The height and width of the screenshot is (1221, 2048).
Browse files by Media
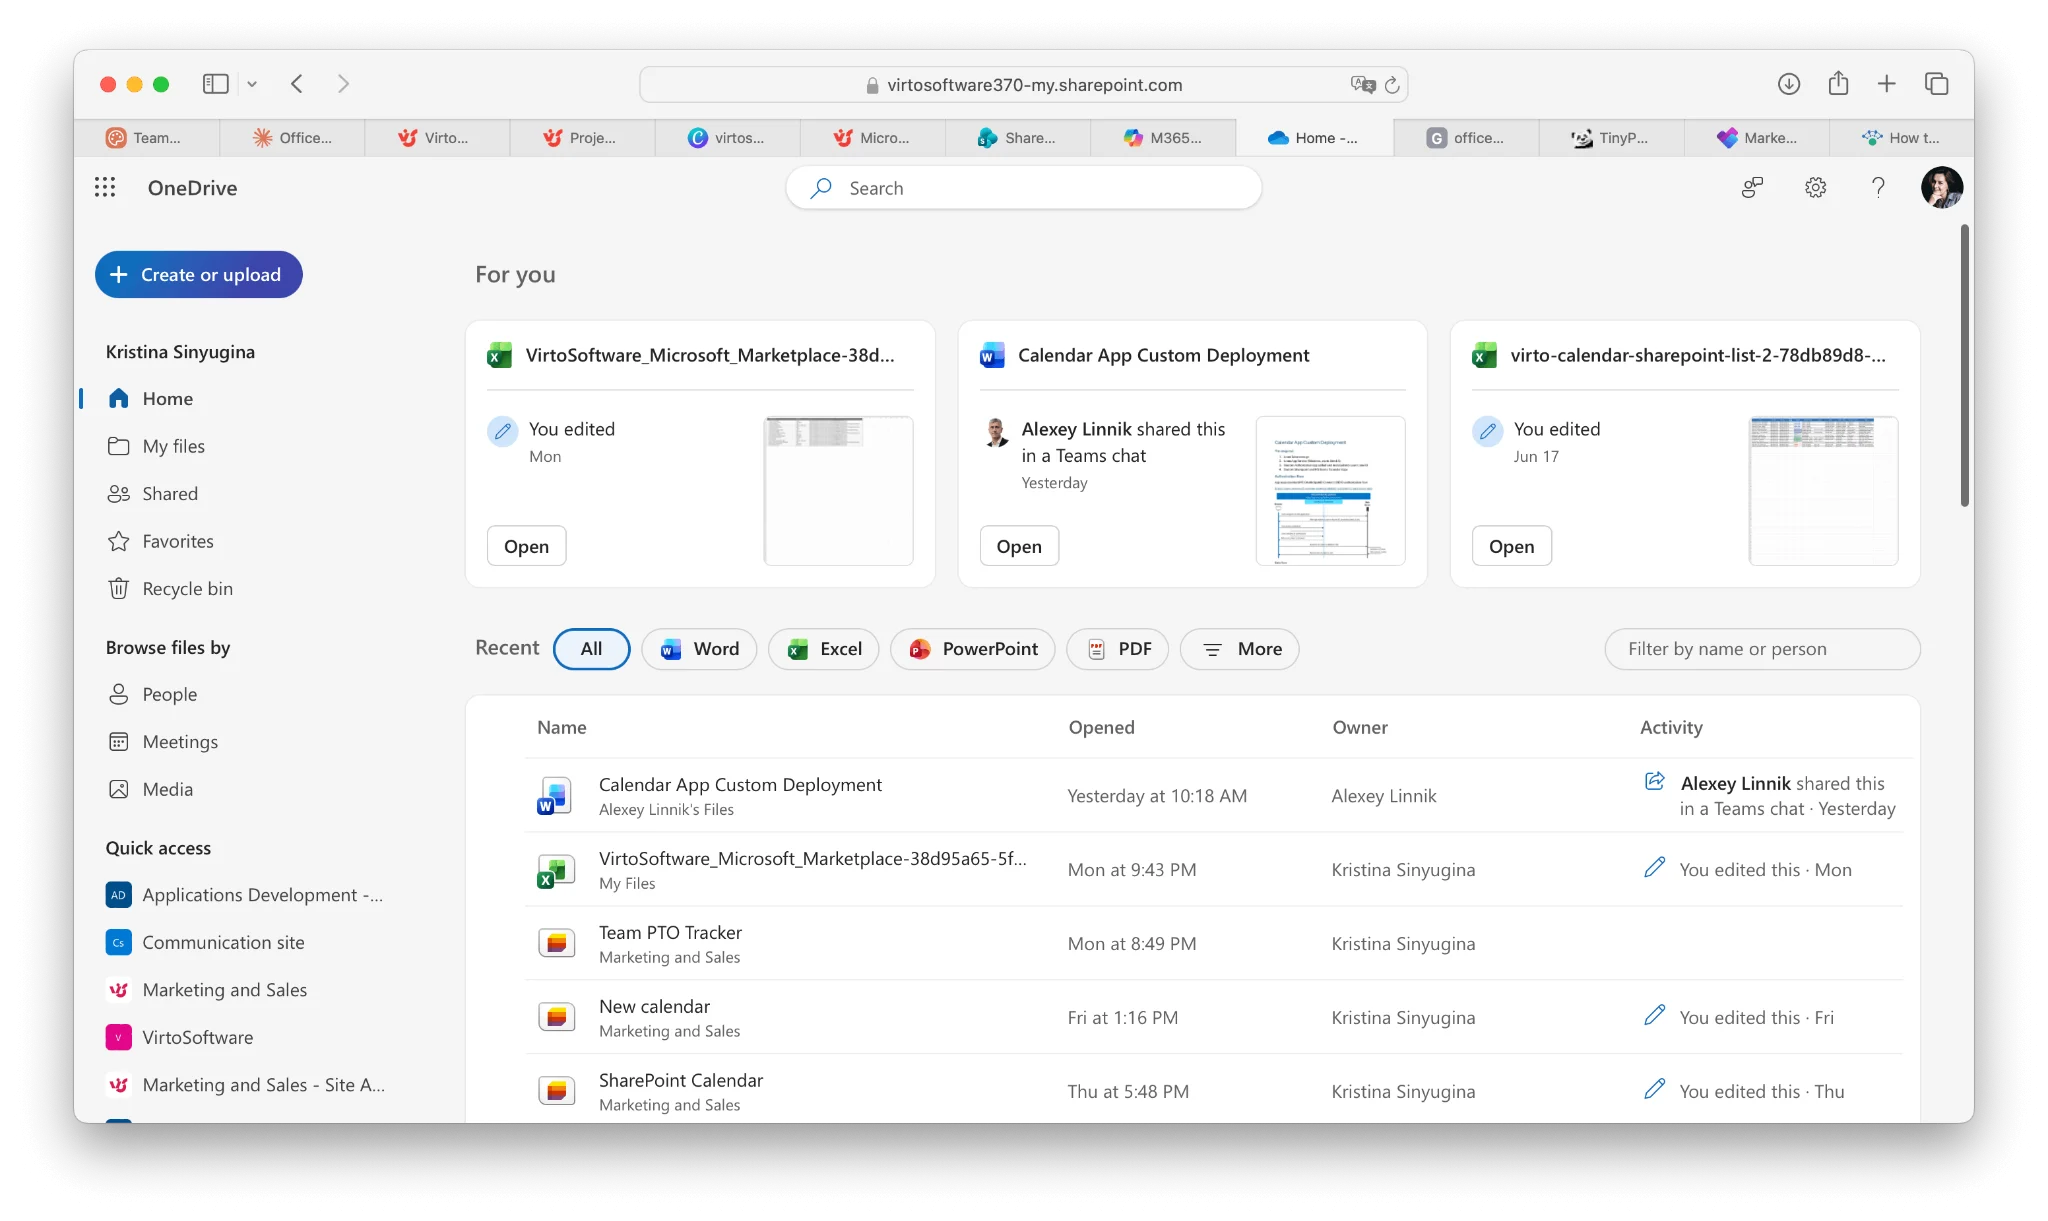(x=150, y=789)
